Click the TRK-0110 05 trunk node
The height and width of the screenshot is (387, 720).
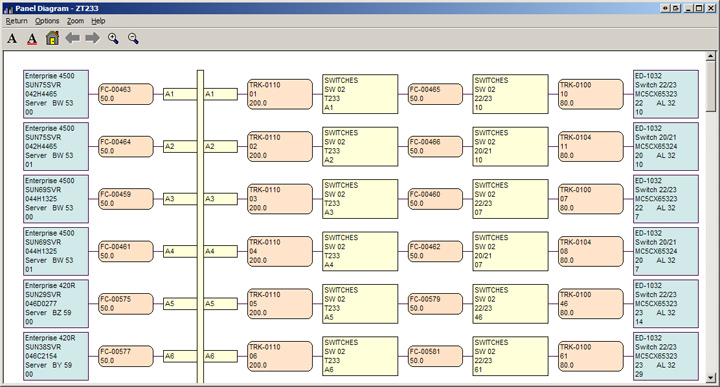click(x=280, y=303)
